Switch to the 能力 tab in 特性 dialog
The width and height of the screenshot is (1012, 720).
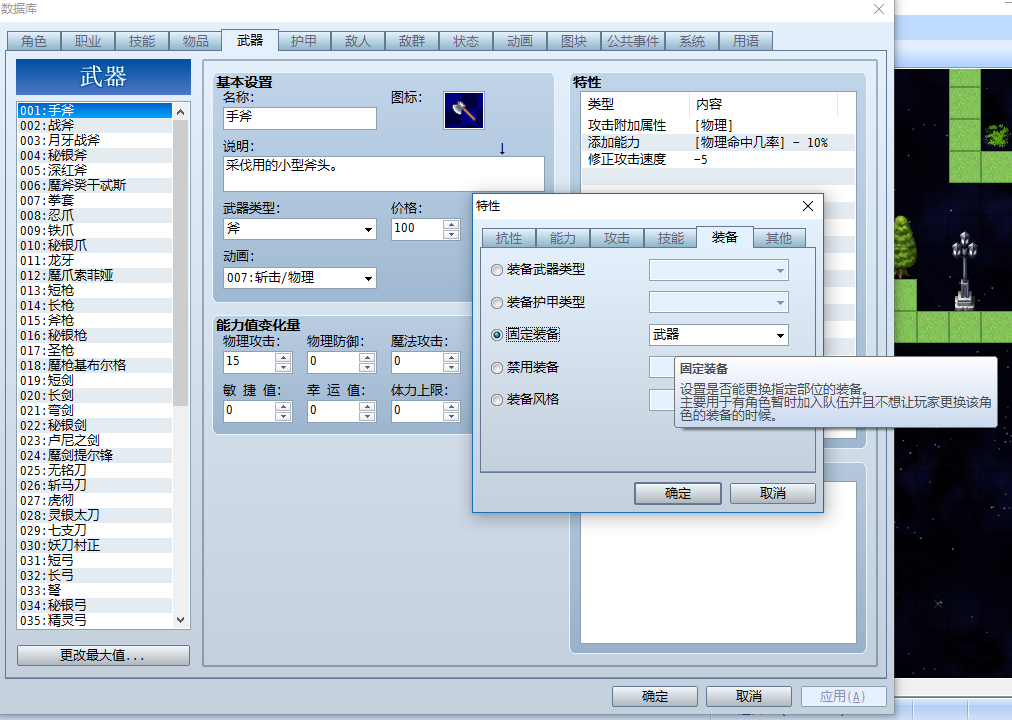click(x=562, y=238)
